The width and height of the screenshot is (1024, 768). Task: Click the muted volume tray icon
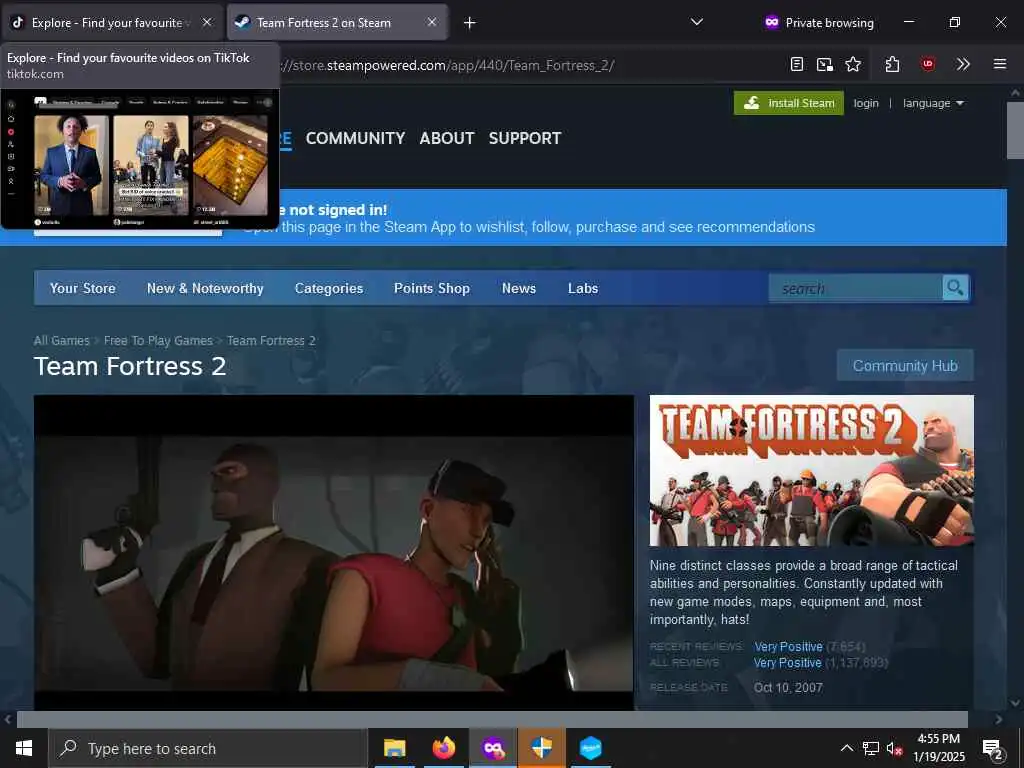[895, 749]
